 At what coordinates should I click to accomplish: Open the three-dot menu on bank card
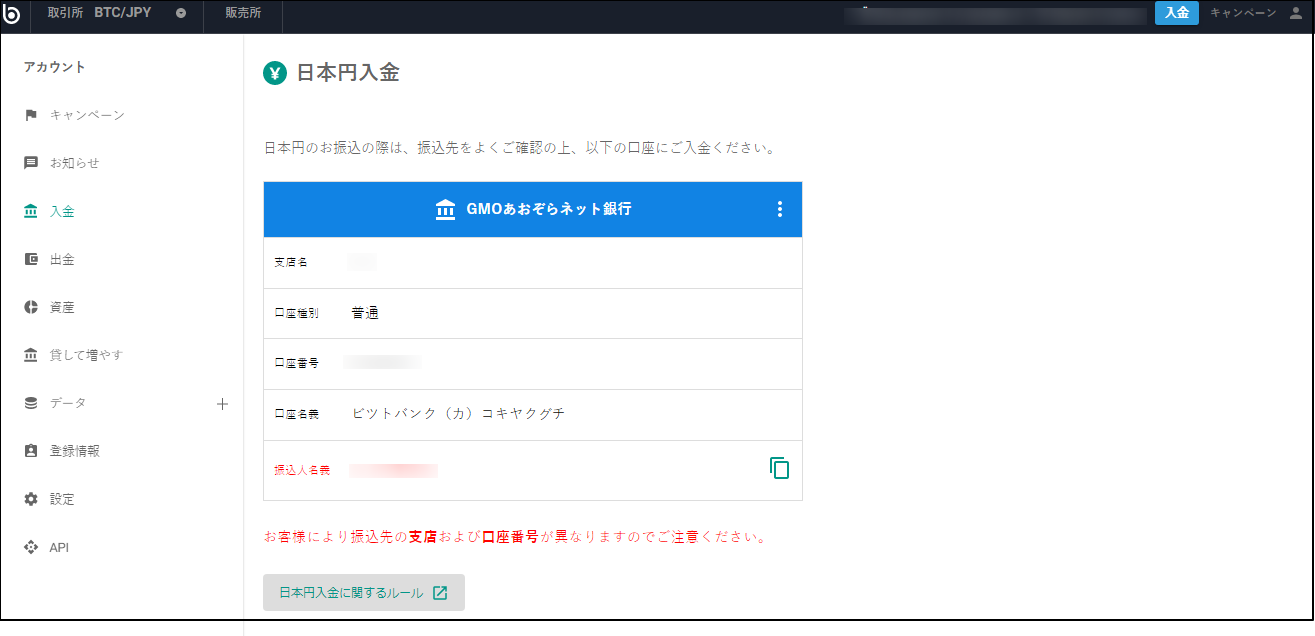pyautogui.click(x=780, y=209)
